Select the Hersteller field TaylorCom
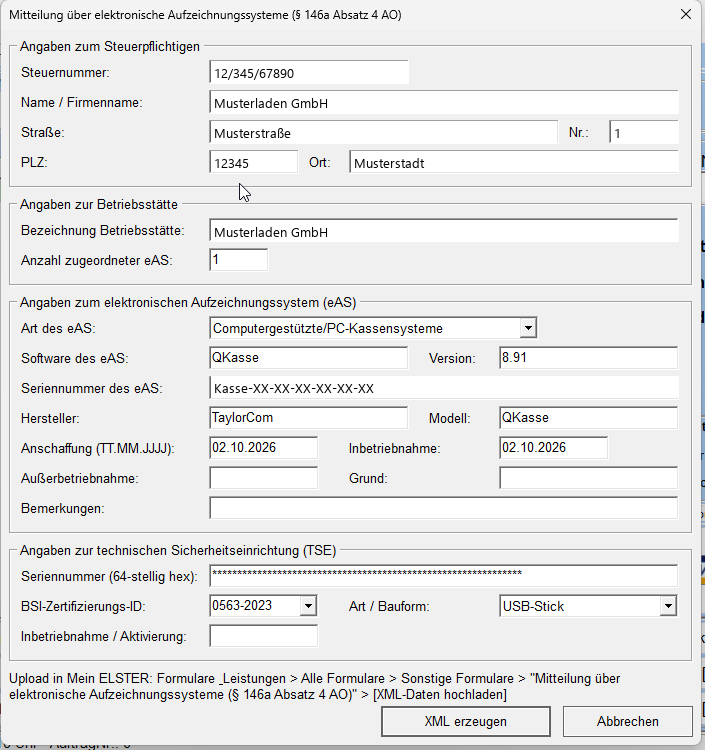This screenshot has height=750, width=705. [308, 418]
